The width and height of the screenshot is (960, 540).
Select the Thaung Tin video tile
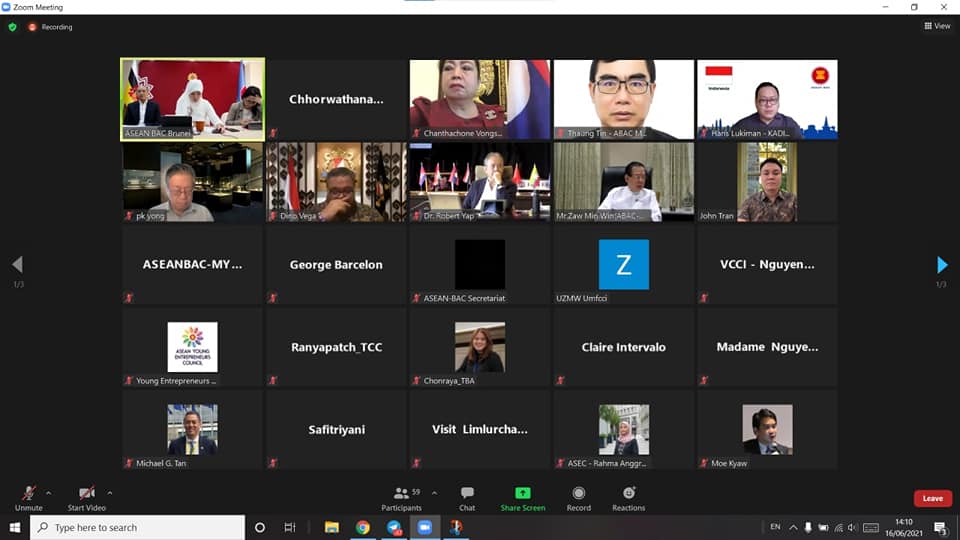point(624,99)
